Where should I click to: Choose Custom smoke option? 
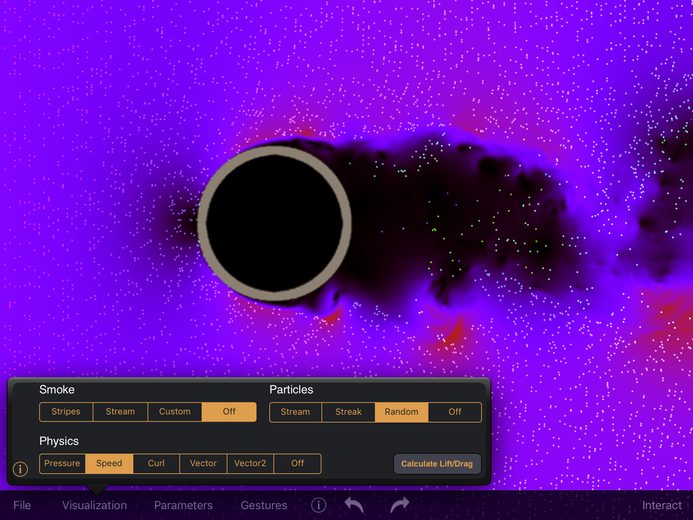(x=175, y=412)
